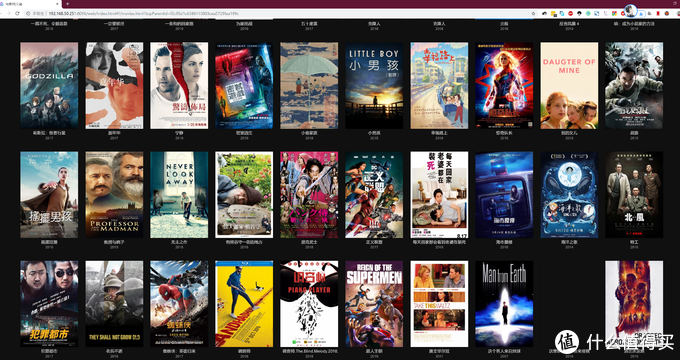Close the current movie library tab
Viewport: 680px width, 360px height.
point(57,4)
